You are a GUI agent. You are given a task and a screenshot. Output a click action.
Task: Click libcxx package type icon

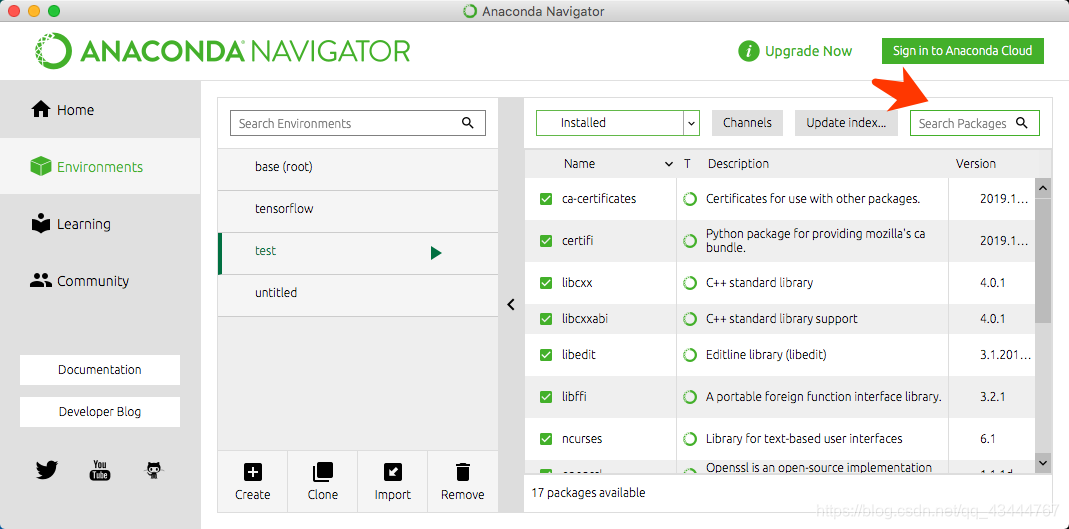pyautogui.click(x=690, y=283)
